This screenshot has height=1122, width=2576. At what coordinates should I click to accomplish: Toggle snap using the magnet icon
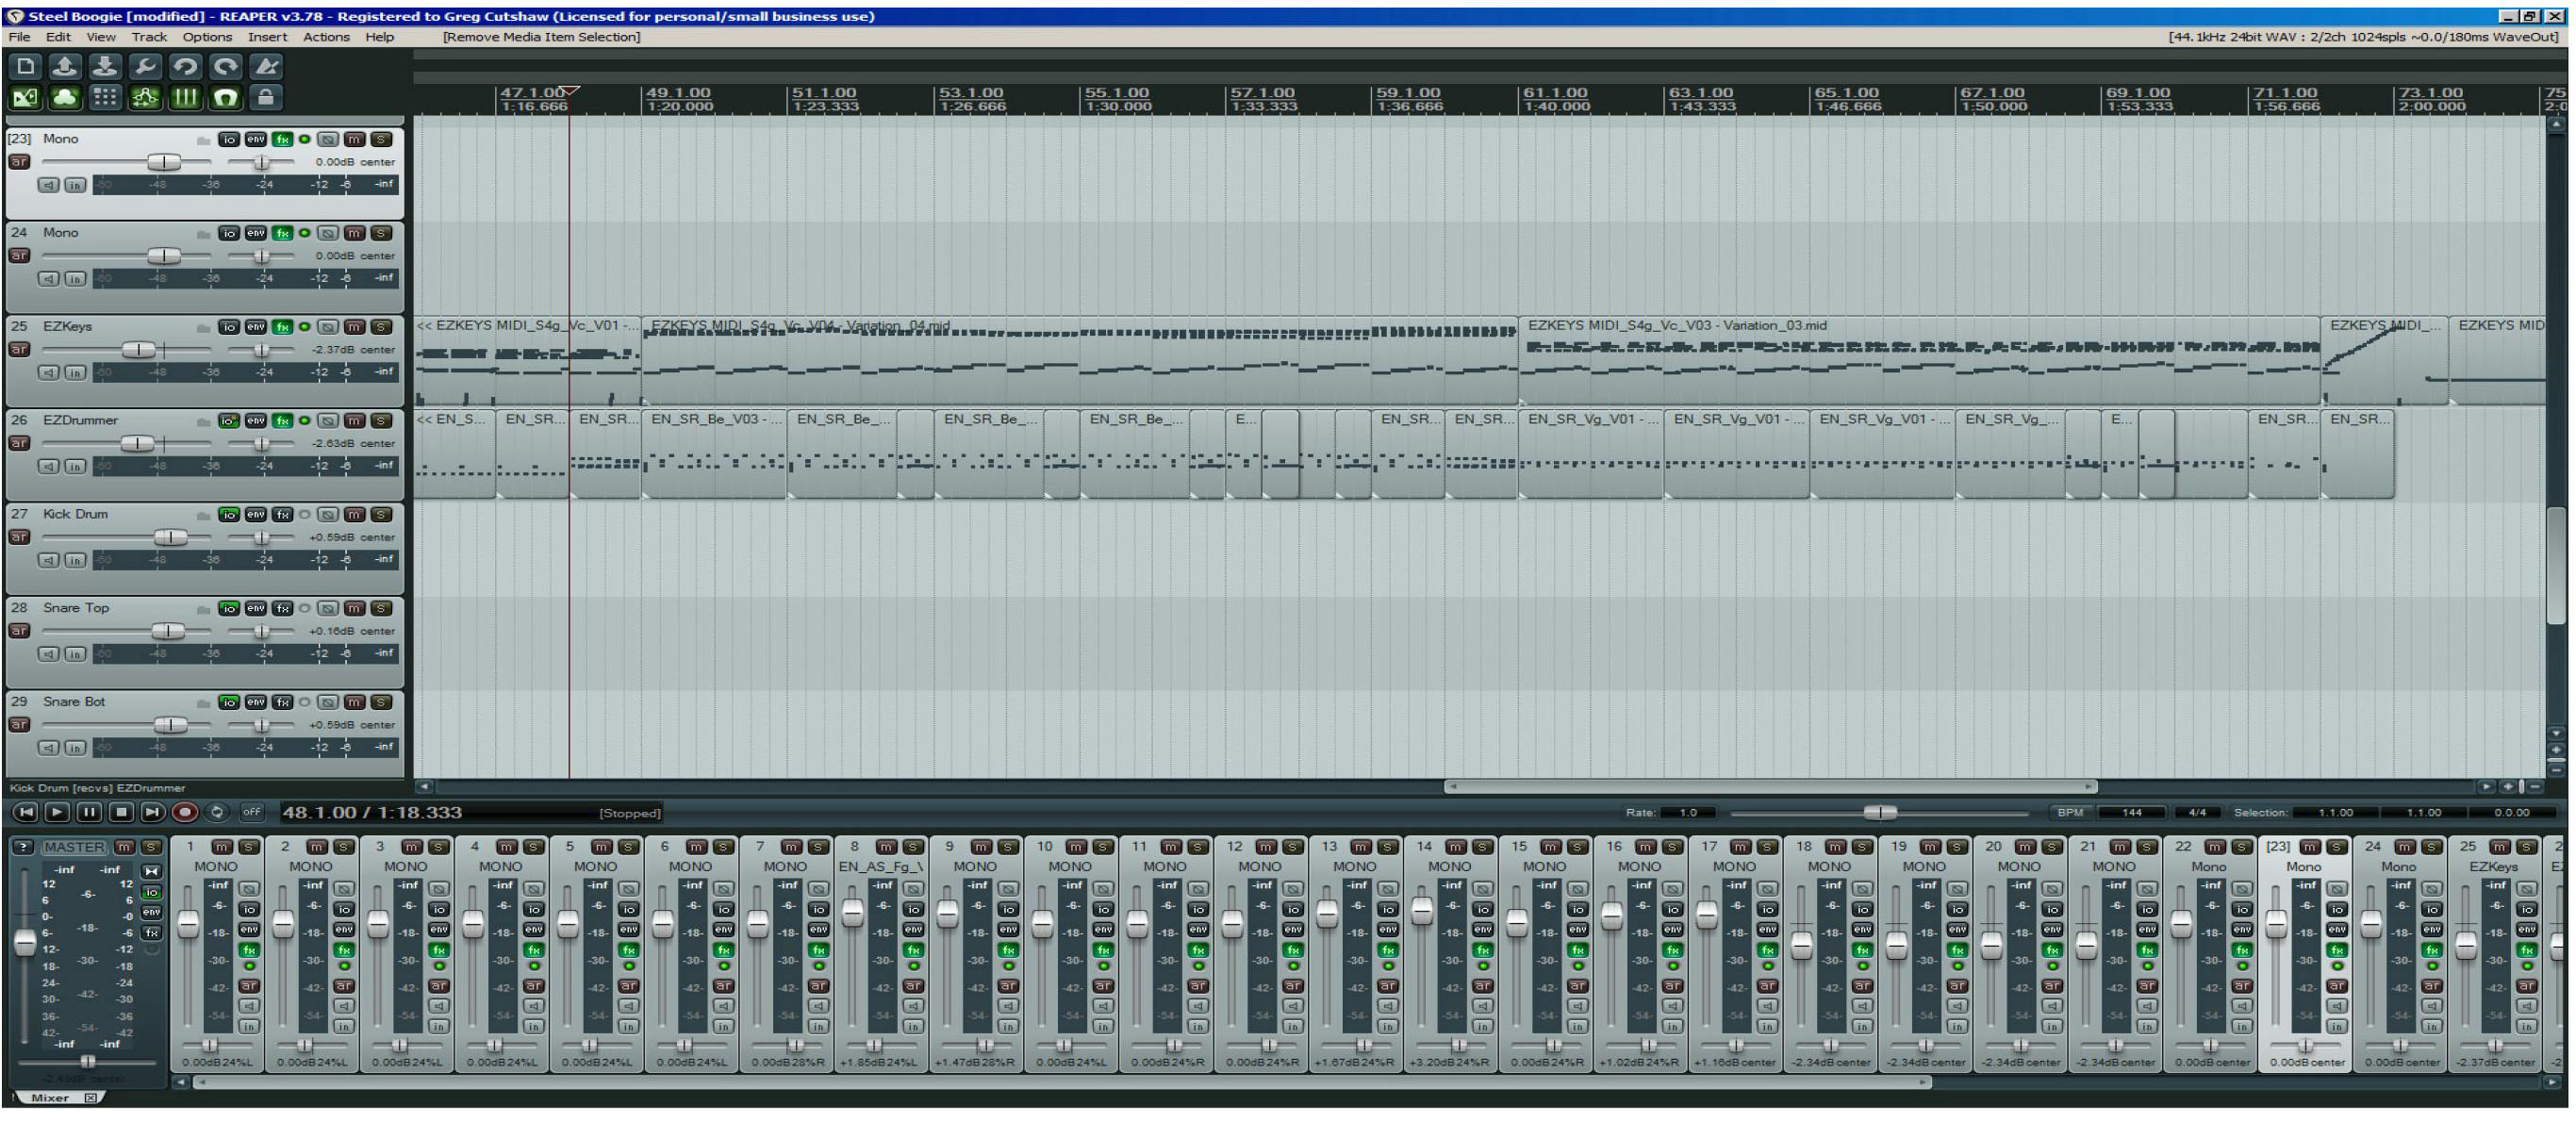pyautogui.click(x=226, y=97)
